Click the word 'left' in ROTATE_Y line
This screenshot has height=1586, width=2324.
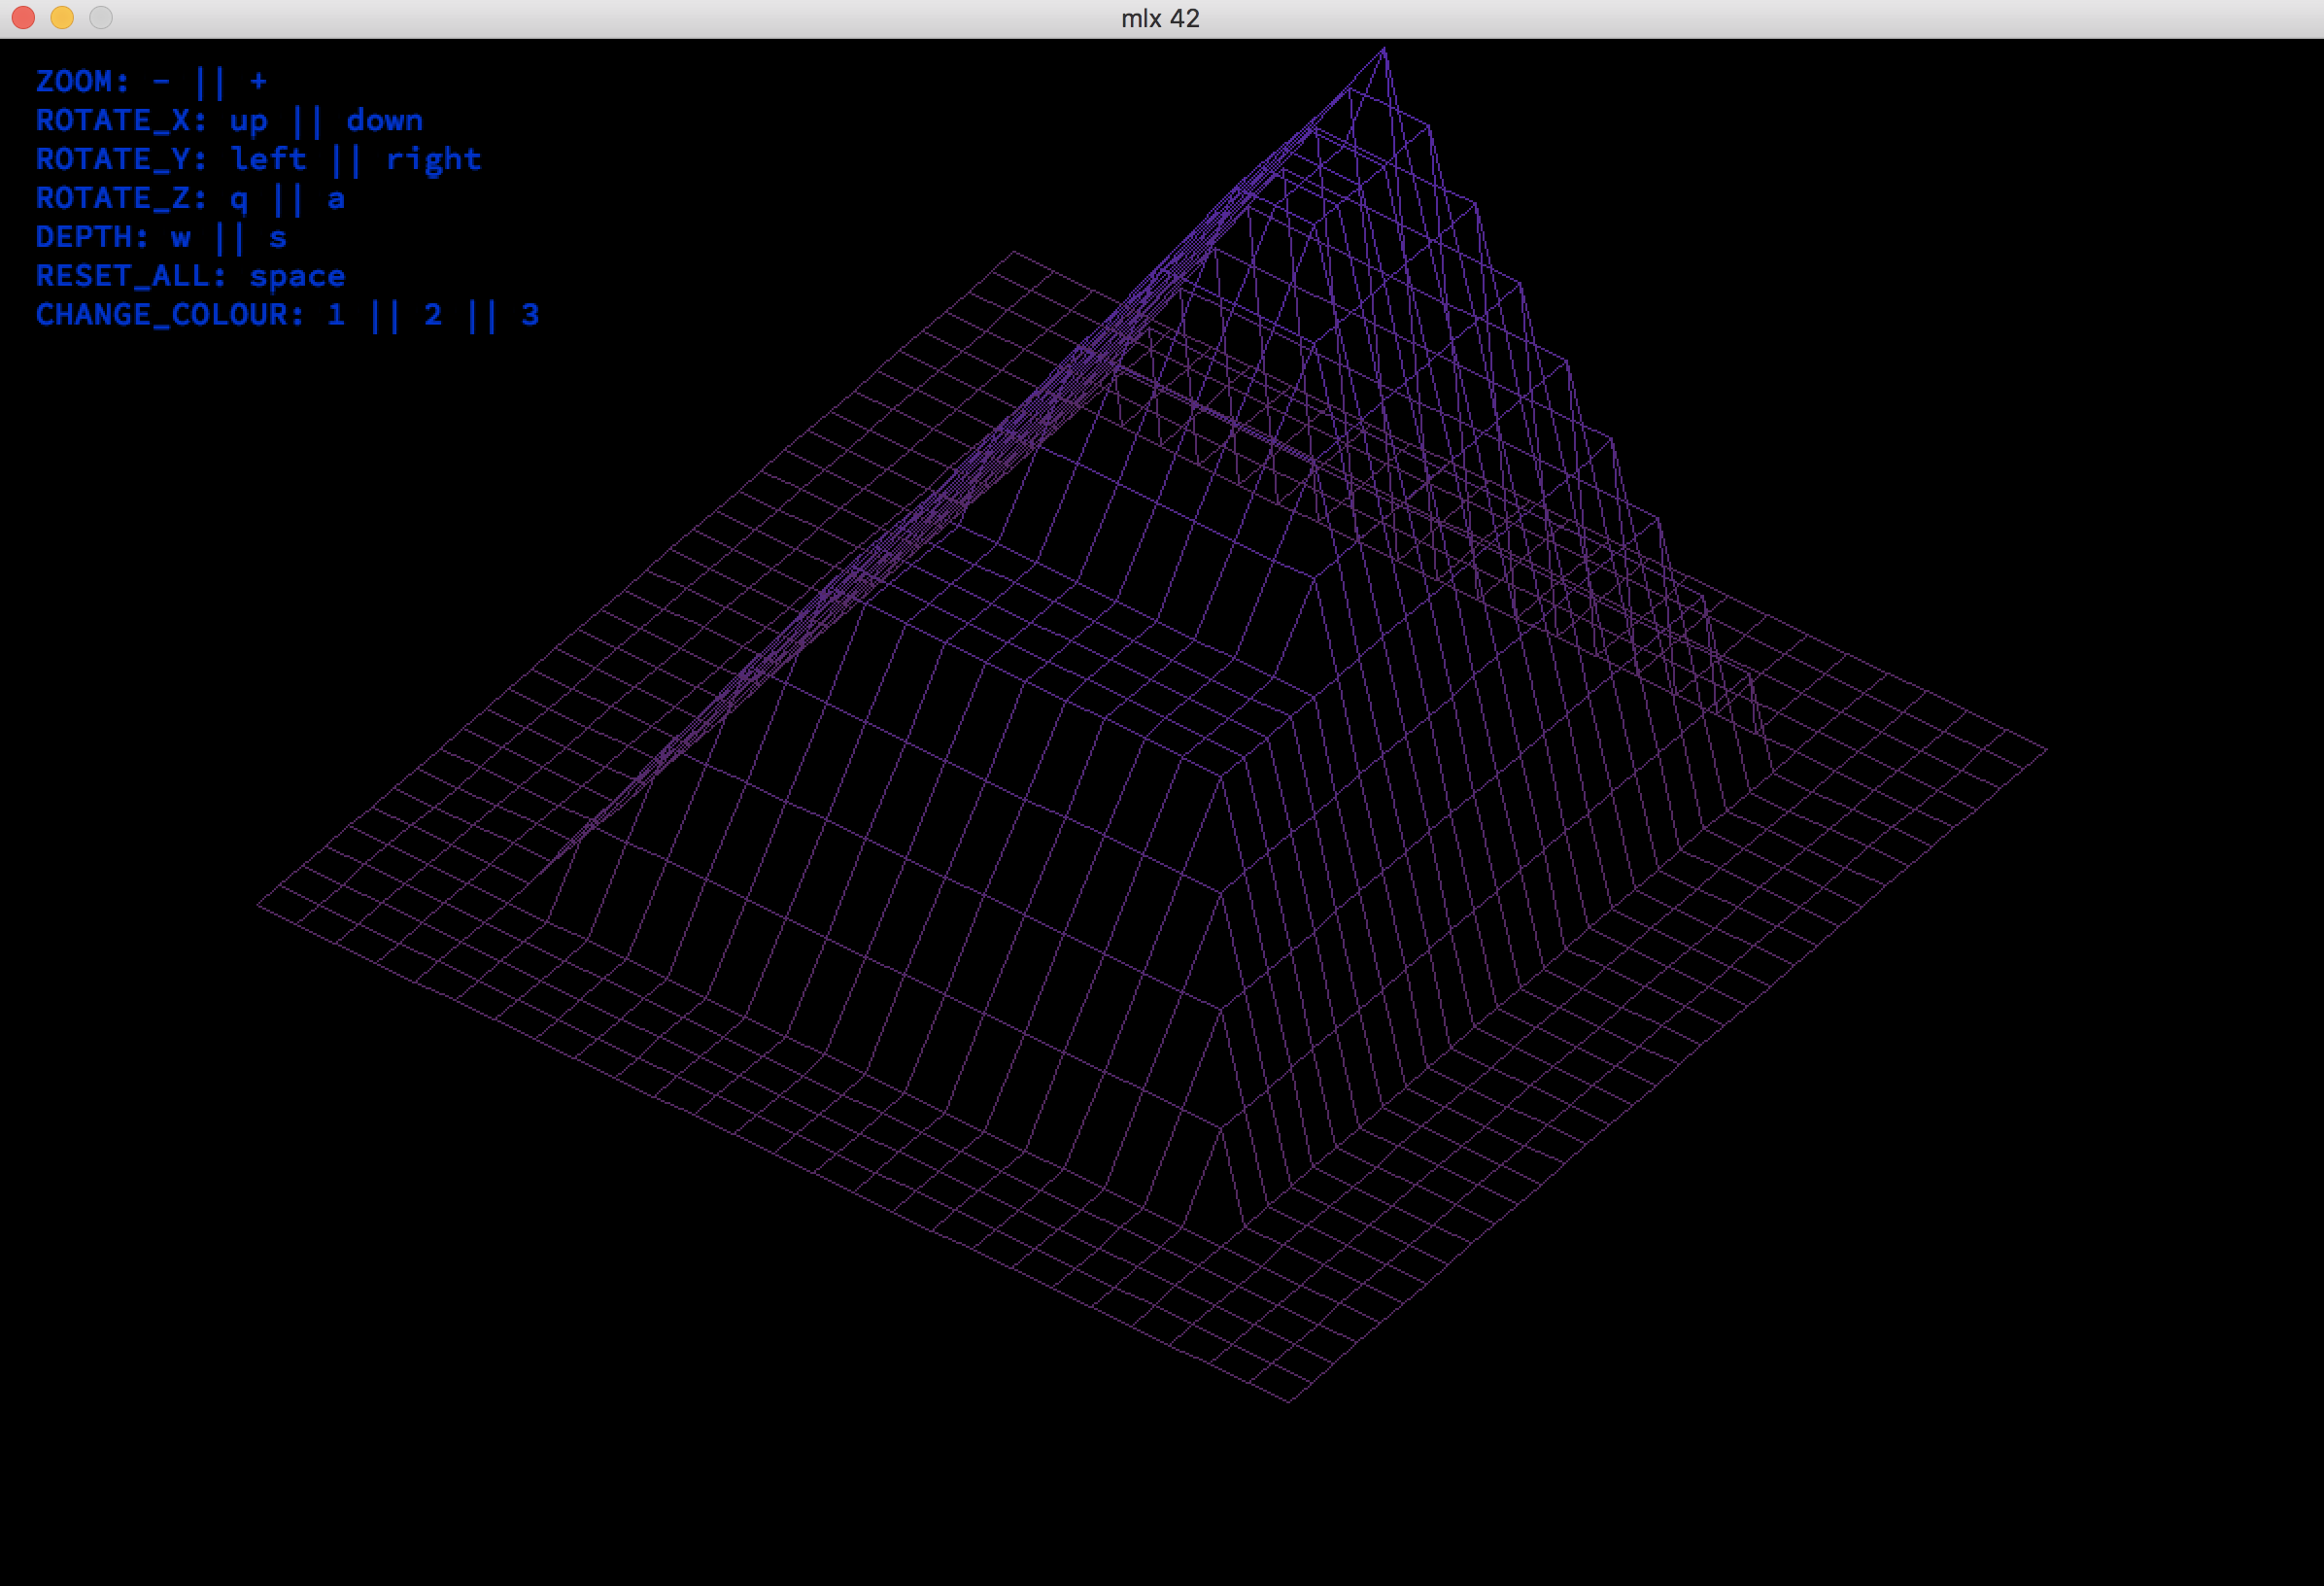pos(268,159)
